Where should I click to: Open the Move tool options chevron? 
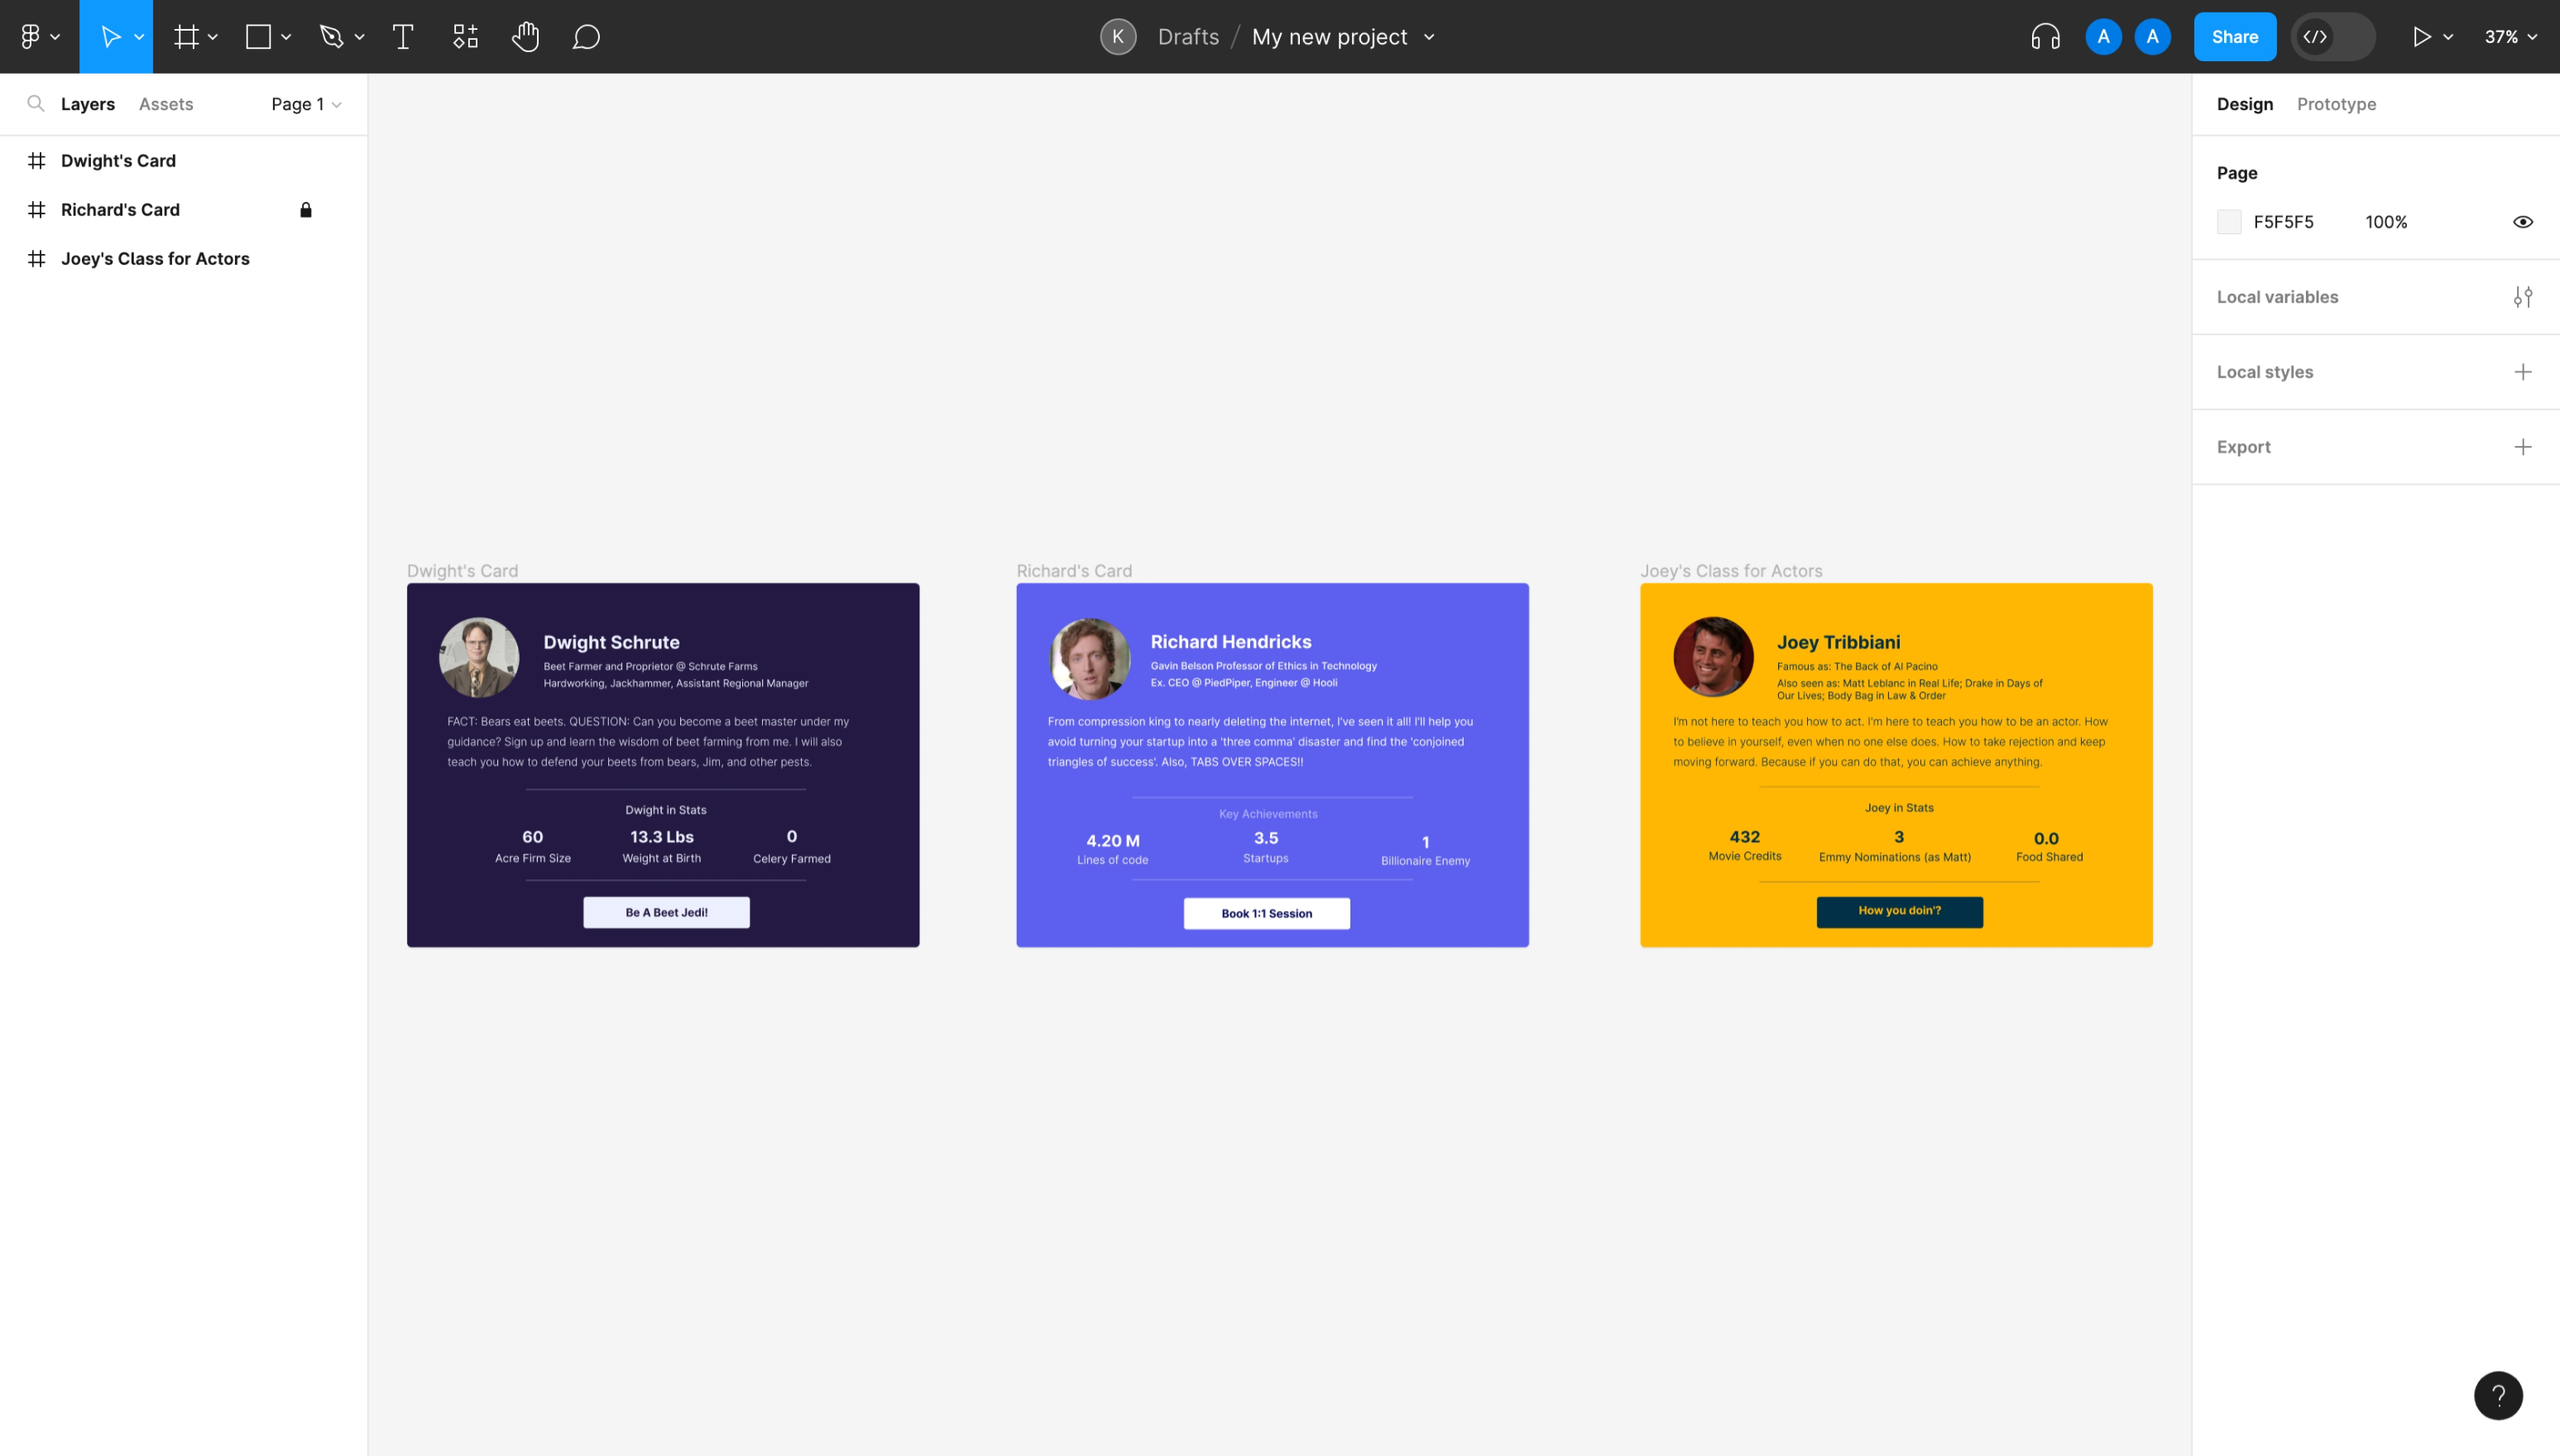139,37
